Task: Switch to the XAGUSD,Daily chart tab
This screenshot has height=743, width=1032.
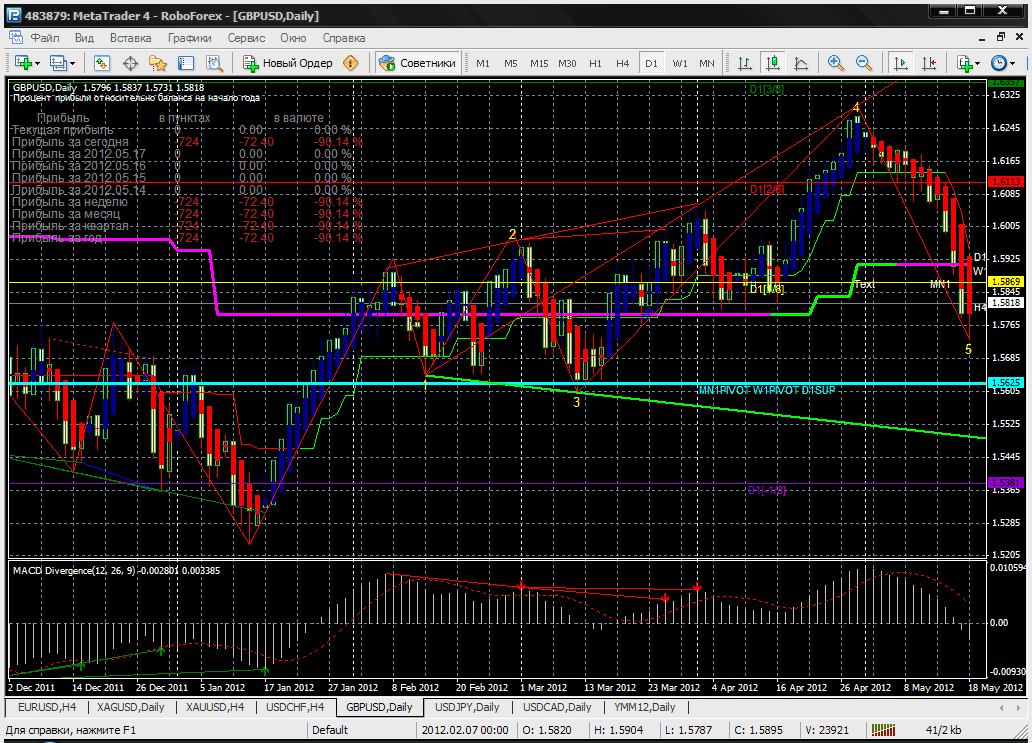Action: [x=130, y=707]
